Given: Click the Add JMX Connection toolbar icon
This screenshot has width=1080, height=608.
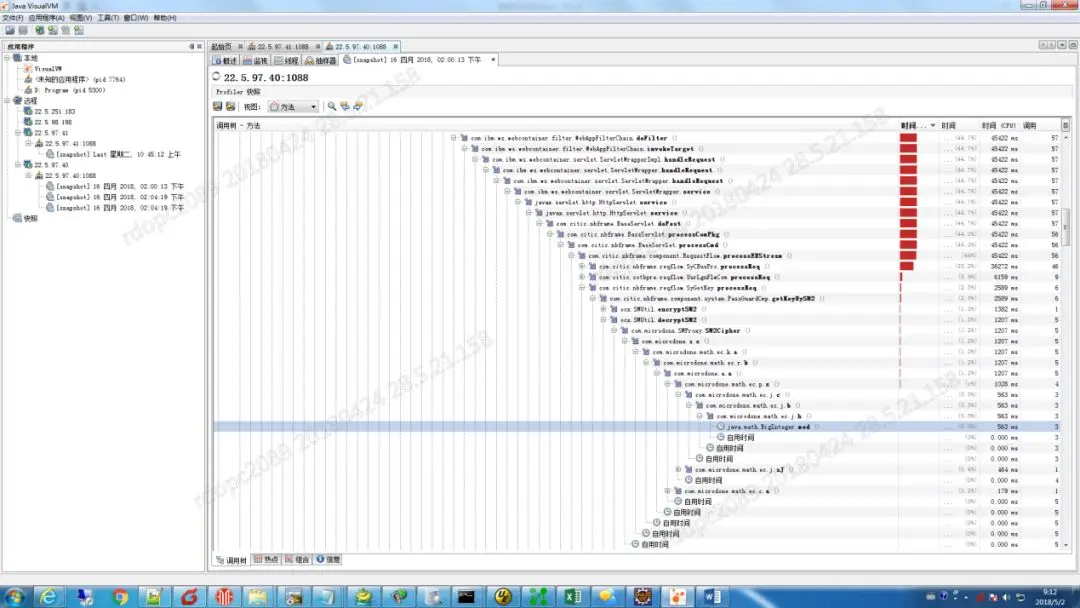Looking at the screenshot, I should [x=52, y=30].
